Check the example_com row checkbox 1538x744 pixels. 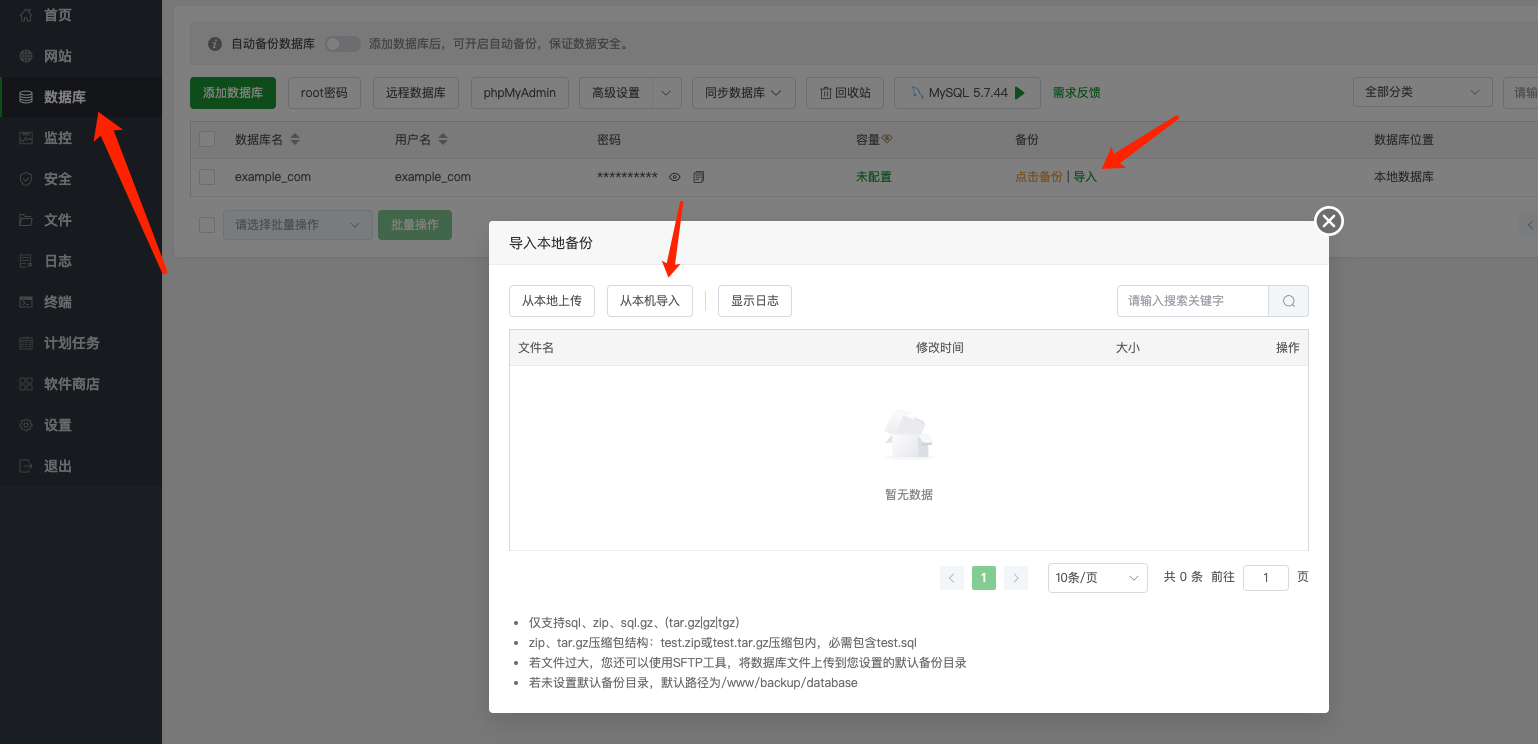click(x=207, y=176)
